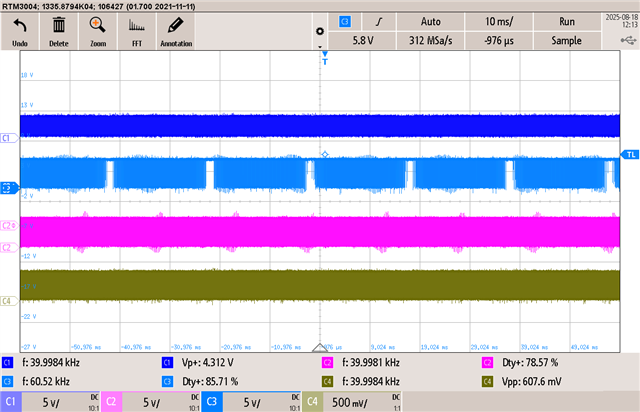Click the C3 DC 10:1 coupling indicator
The height and width of the screenshot is (412, 640).
coord(295,402)
